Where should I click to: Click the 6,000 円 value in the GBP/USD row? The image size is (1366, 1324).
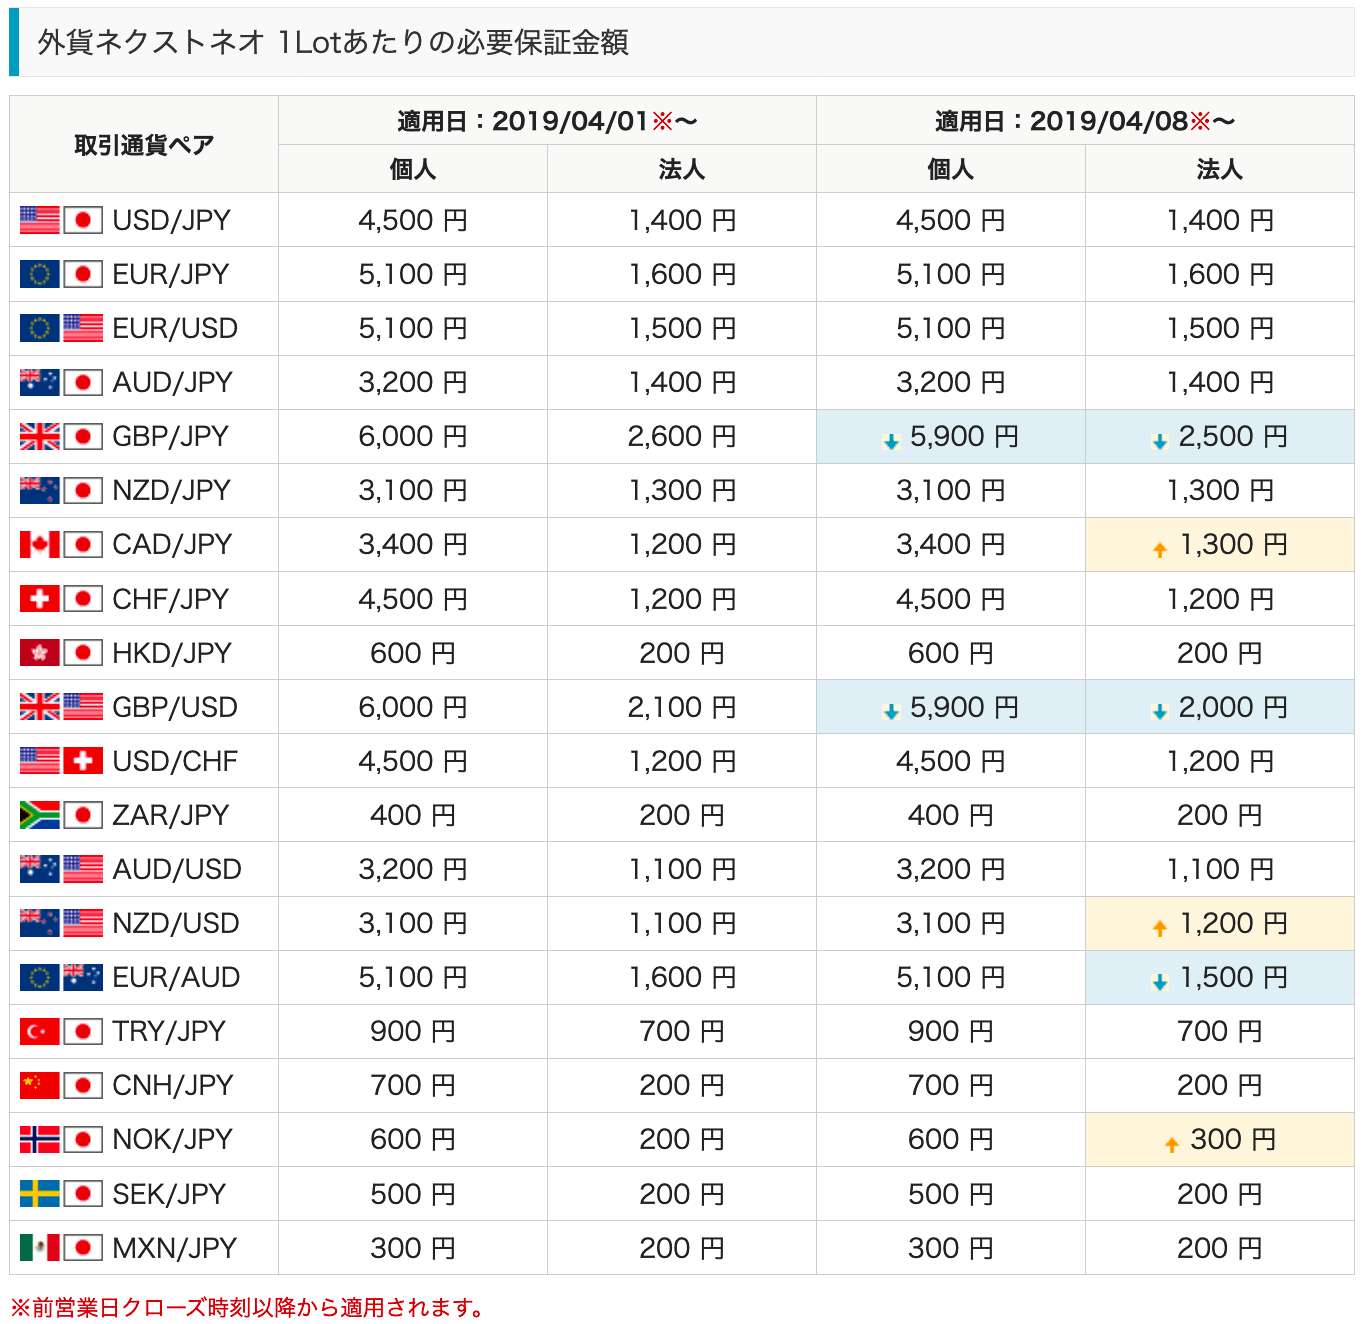(x=413, y=707)
